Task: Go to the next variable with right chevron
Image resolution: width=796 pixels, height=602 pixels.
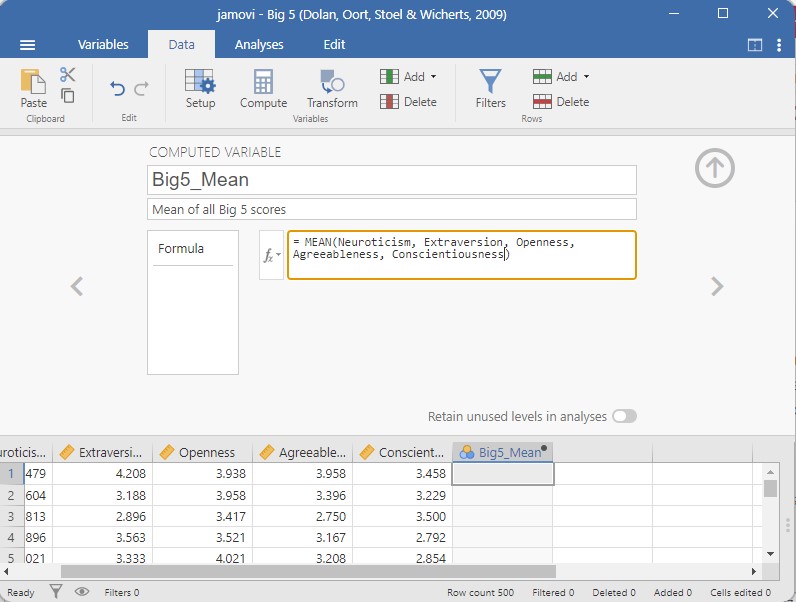Action: point(717,286)
